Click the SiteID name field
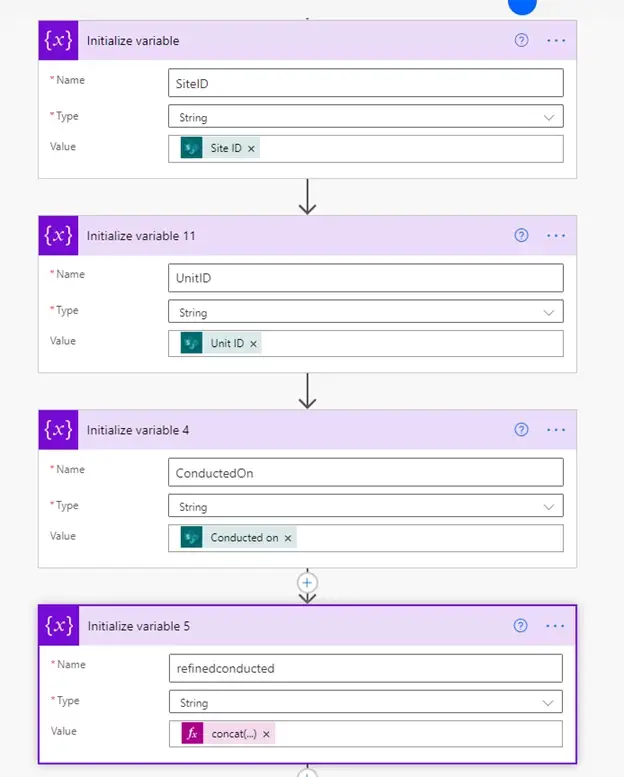The height and width of the screenshot is (777, 624). tap(366, 83)
